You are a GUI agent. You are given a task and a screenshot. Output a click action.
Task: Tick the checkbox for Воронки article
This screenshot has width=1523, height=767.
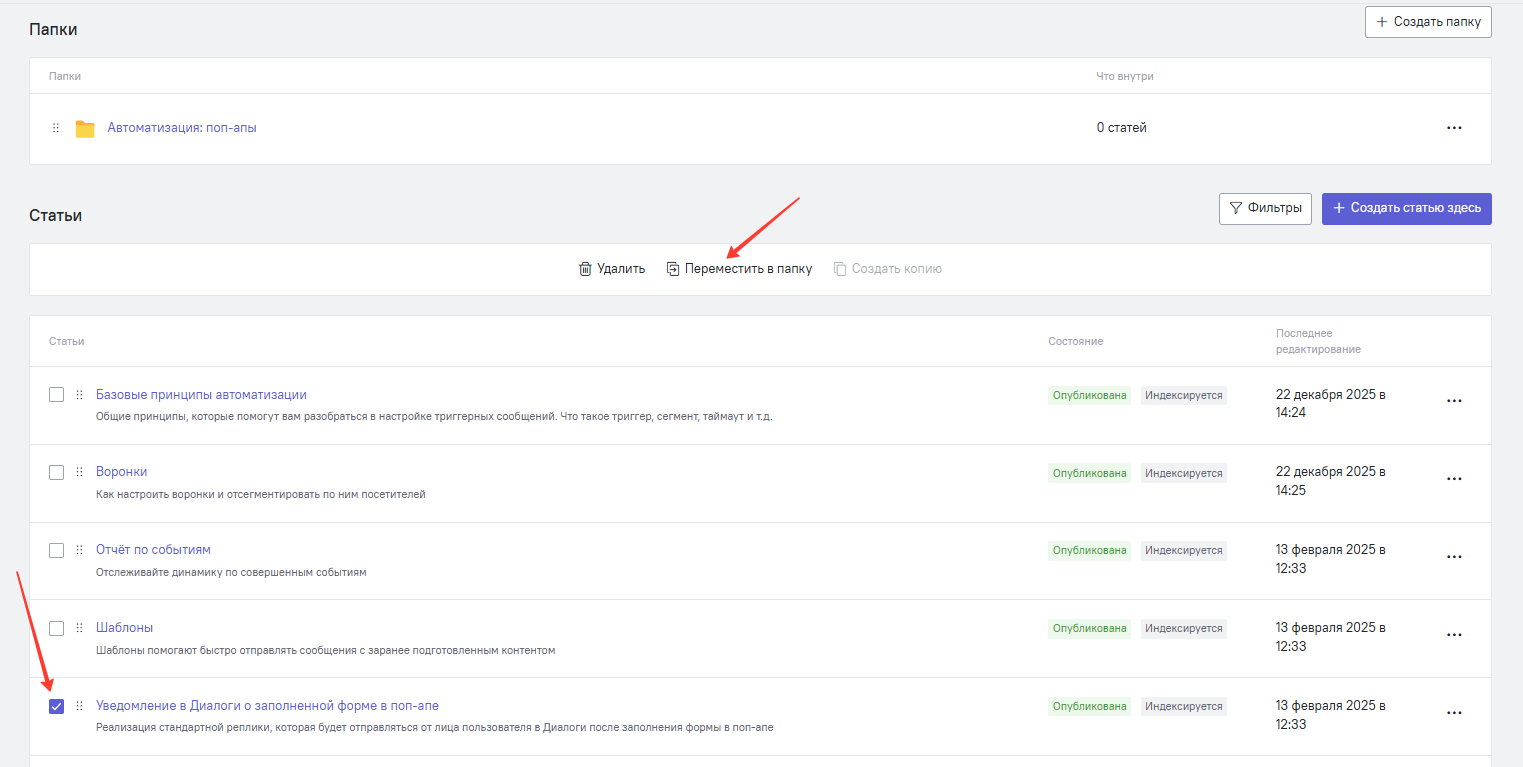pyautogui.click(x=57, y=472)
